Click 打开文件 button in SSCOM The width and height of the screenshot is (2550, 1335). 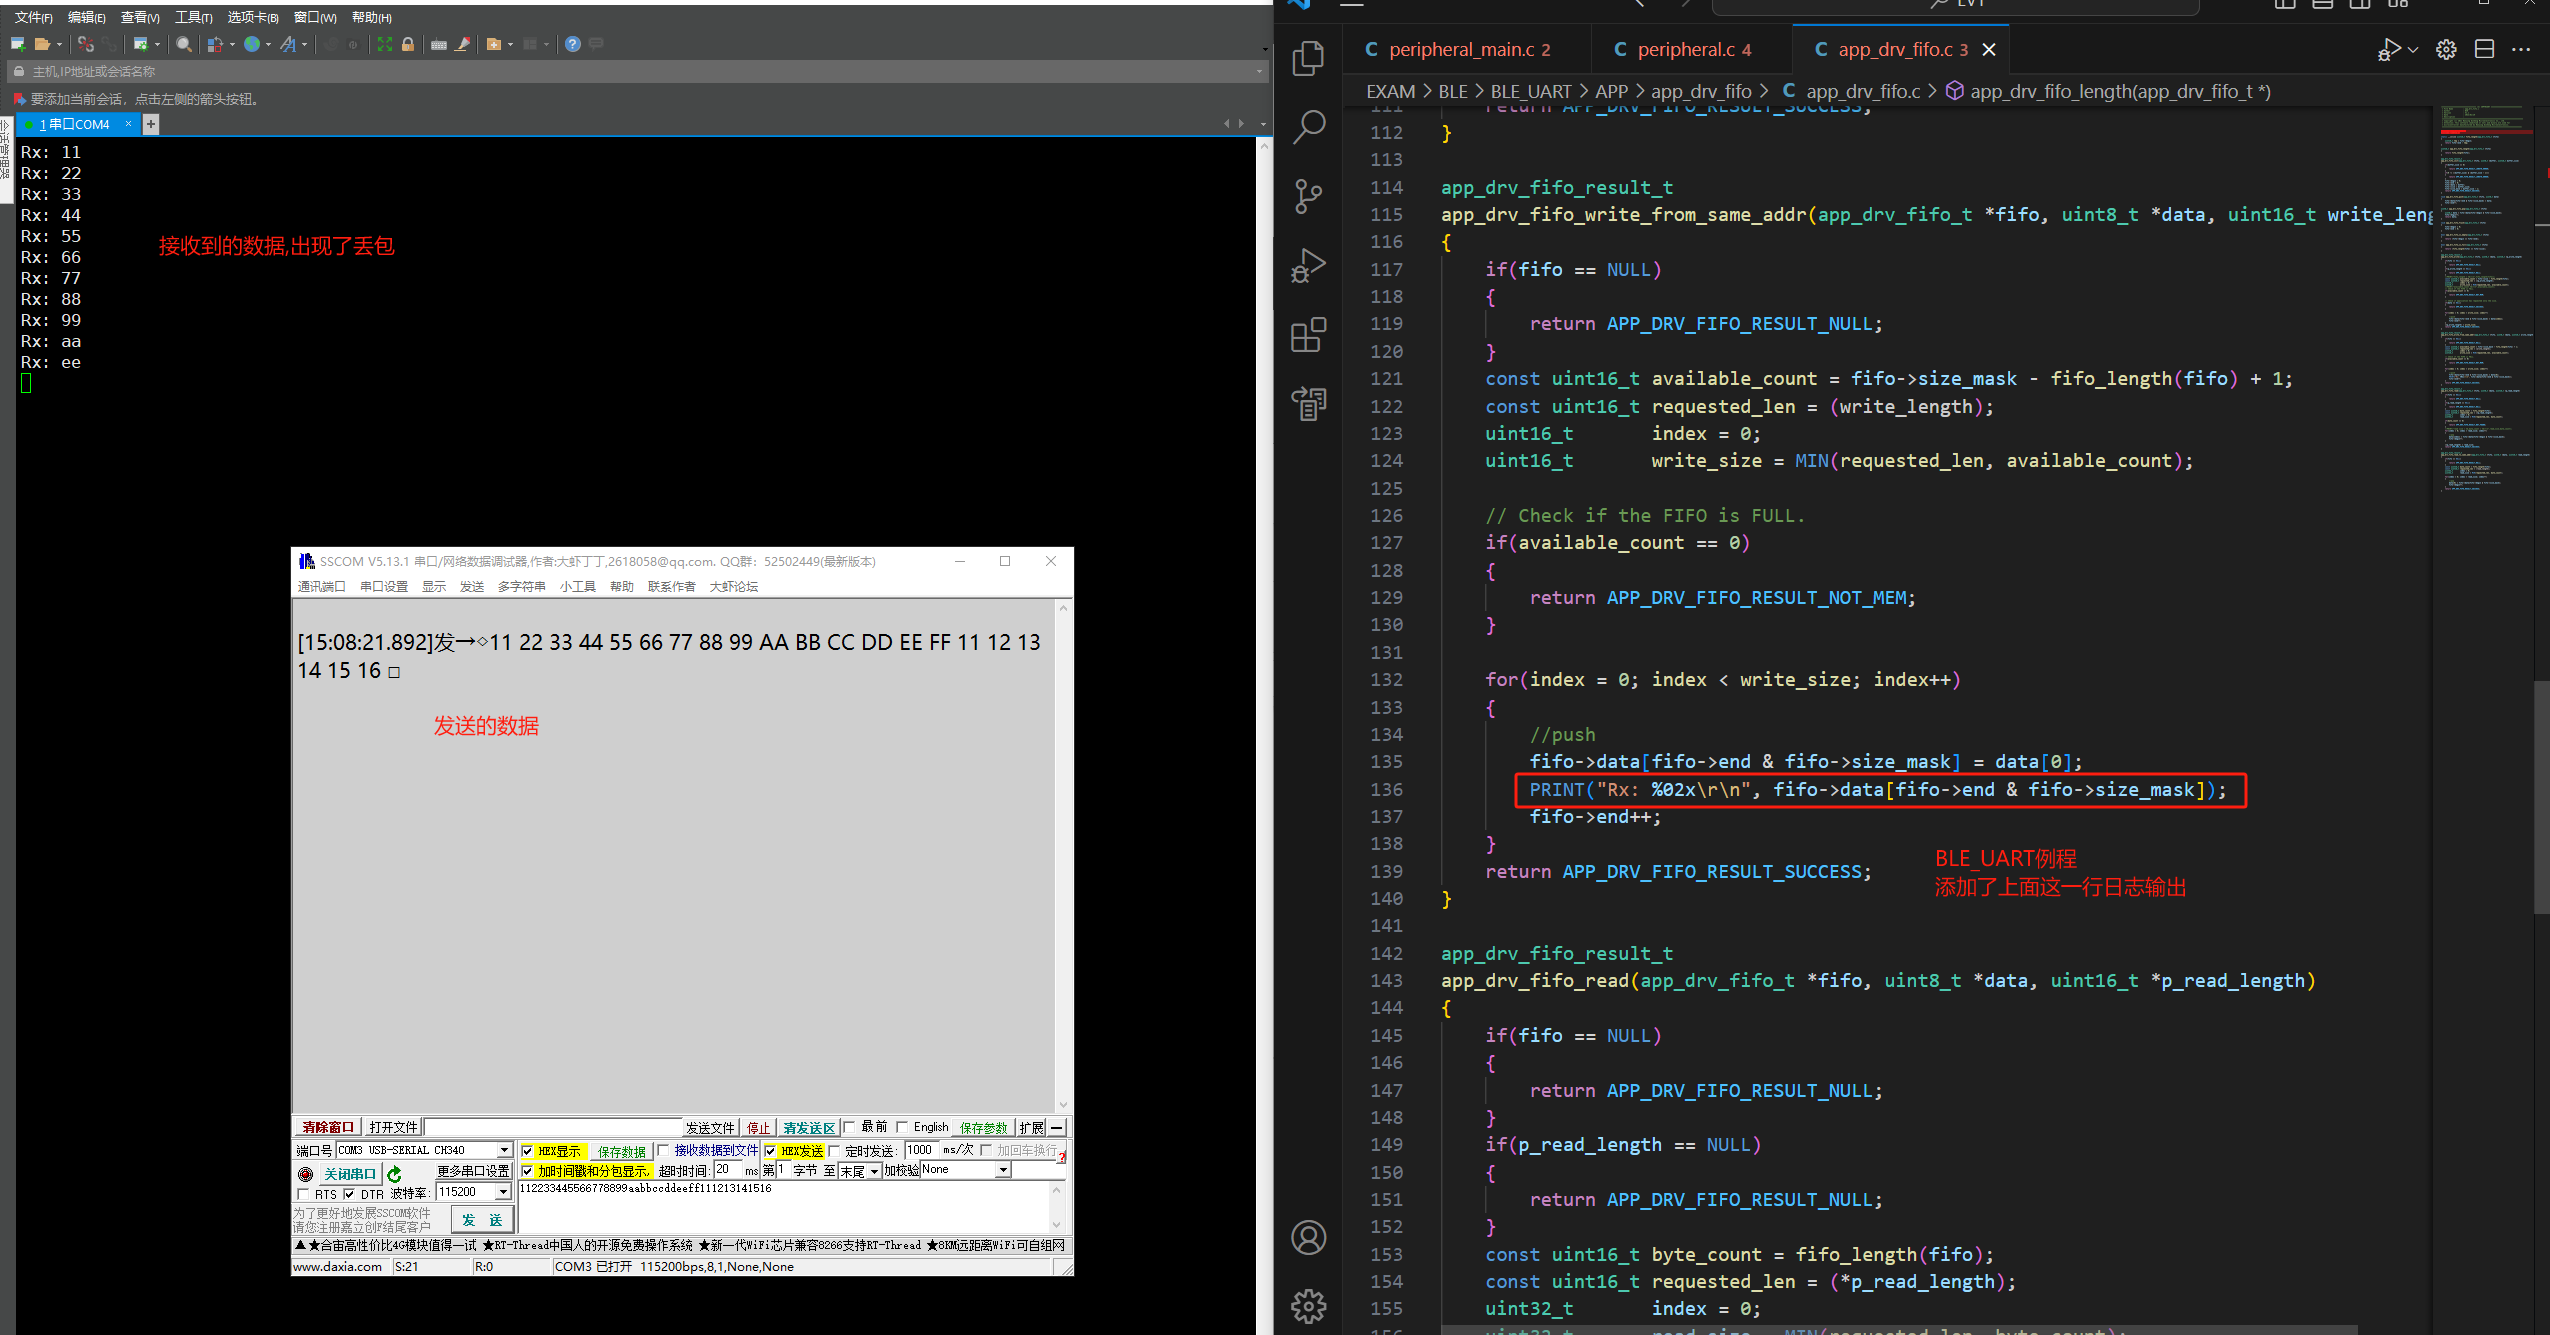(x=393, y=1127)
